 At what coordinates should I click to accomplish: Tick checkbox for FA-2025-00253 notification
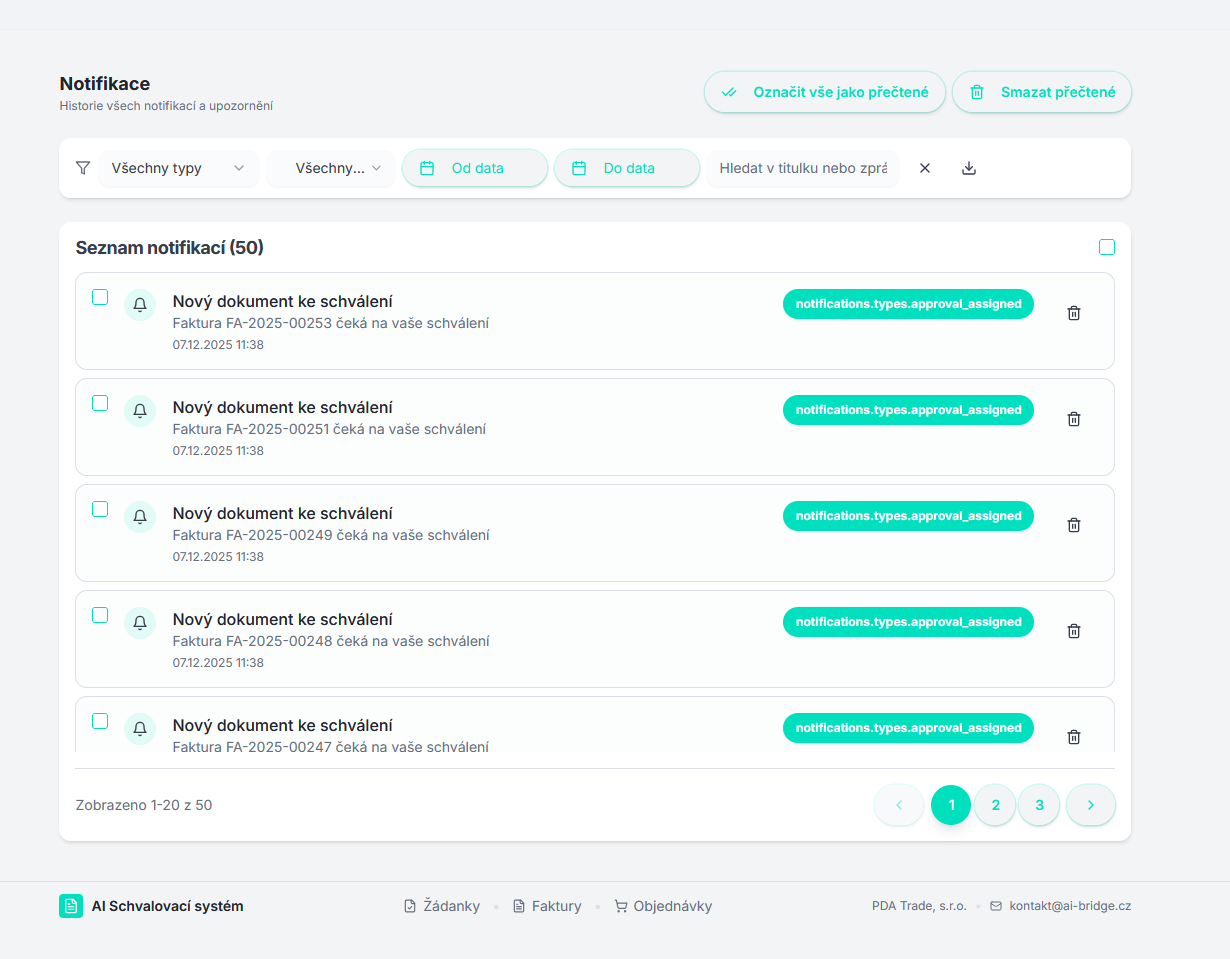pyautogui.click(x=100, y=297)
